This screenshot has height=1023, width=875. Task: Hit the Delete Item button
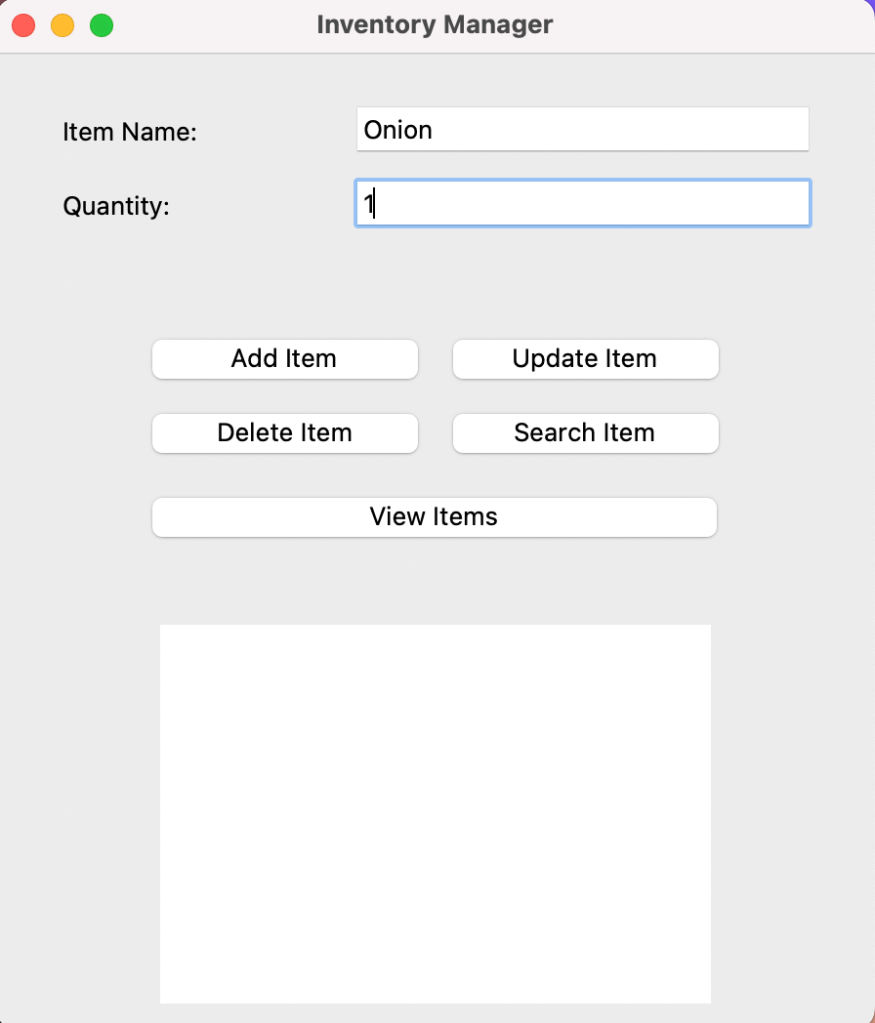(x=284, y=433)
